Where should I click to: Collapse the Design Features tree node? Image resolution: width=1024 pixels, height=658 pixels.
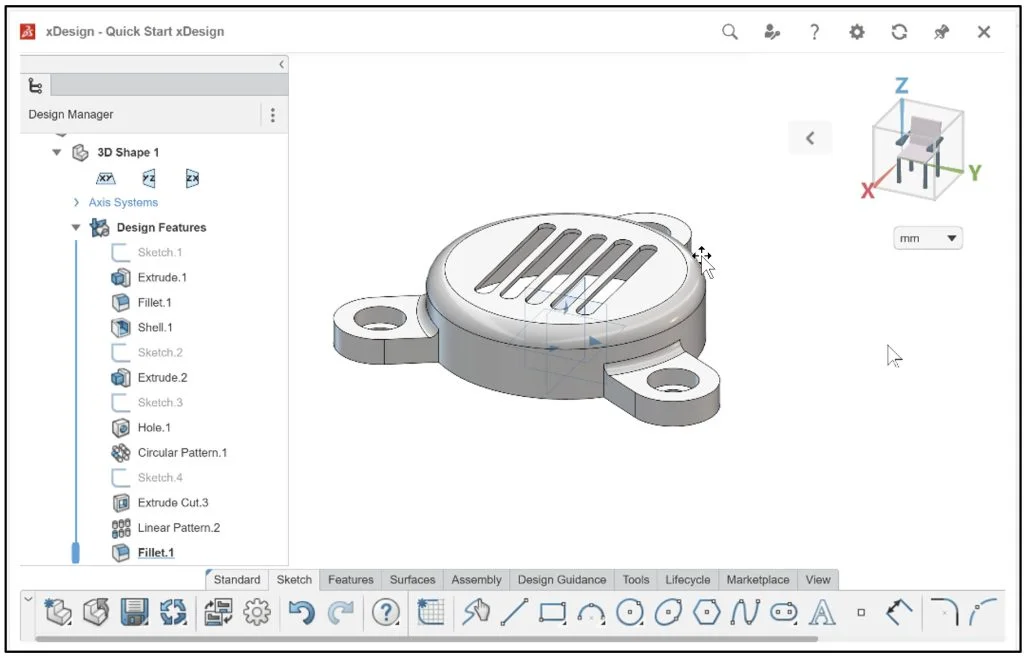(76, 227)
